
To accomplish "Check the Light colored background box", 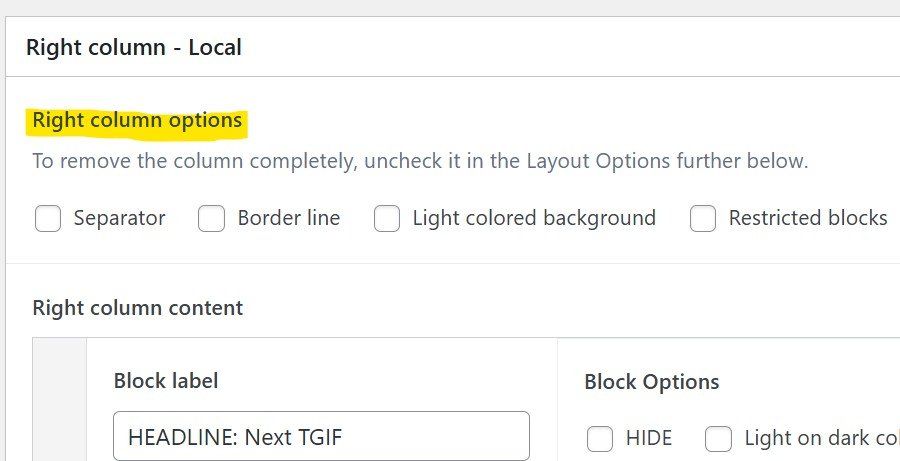I will [x=387, y=218].
